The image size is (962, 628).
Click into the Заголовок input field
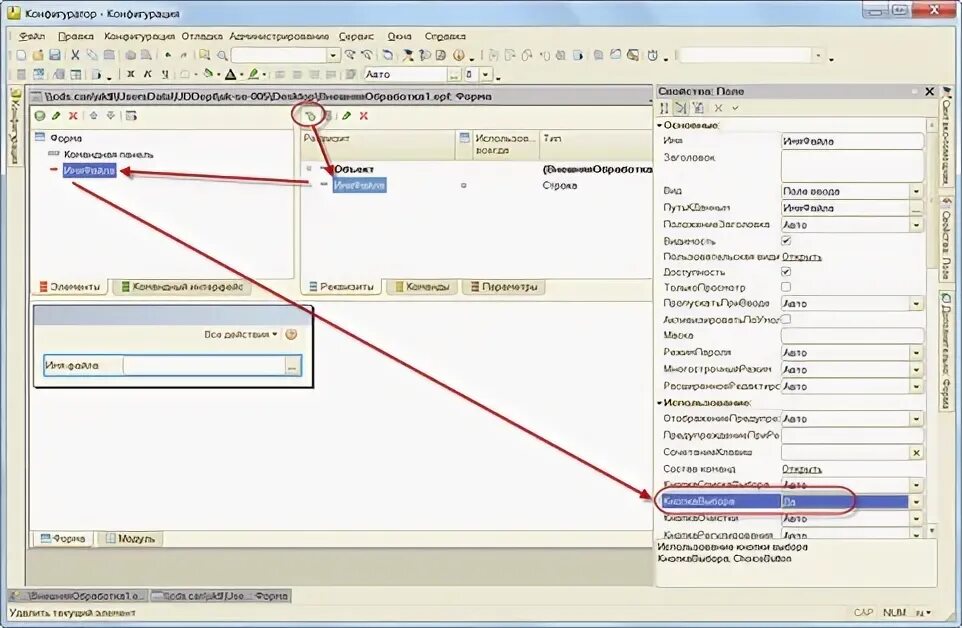[x=852, y=166]
